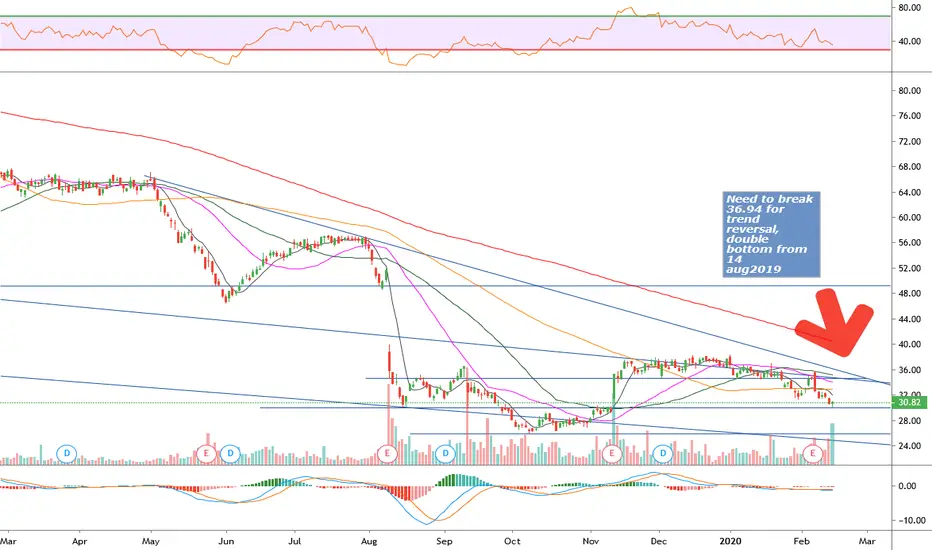Click the 52.00 price axis label
This screenshot has height=550, width=932.
point(909,268)
